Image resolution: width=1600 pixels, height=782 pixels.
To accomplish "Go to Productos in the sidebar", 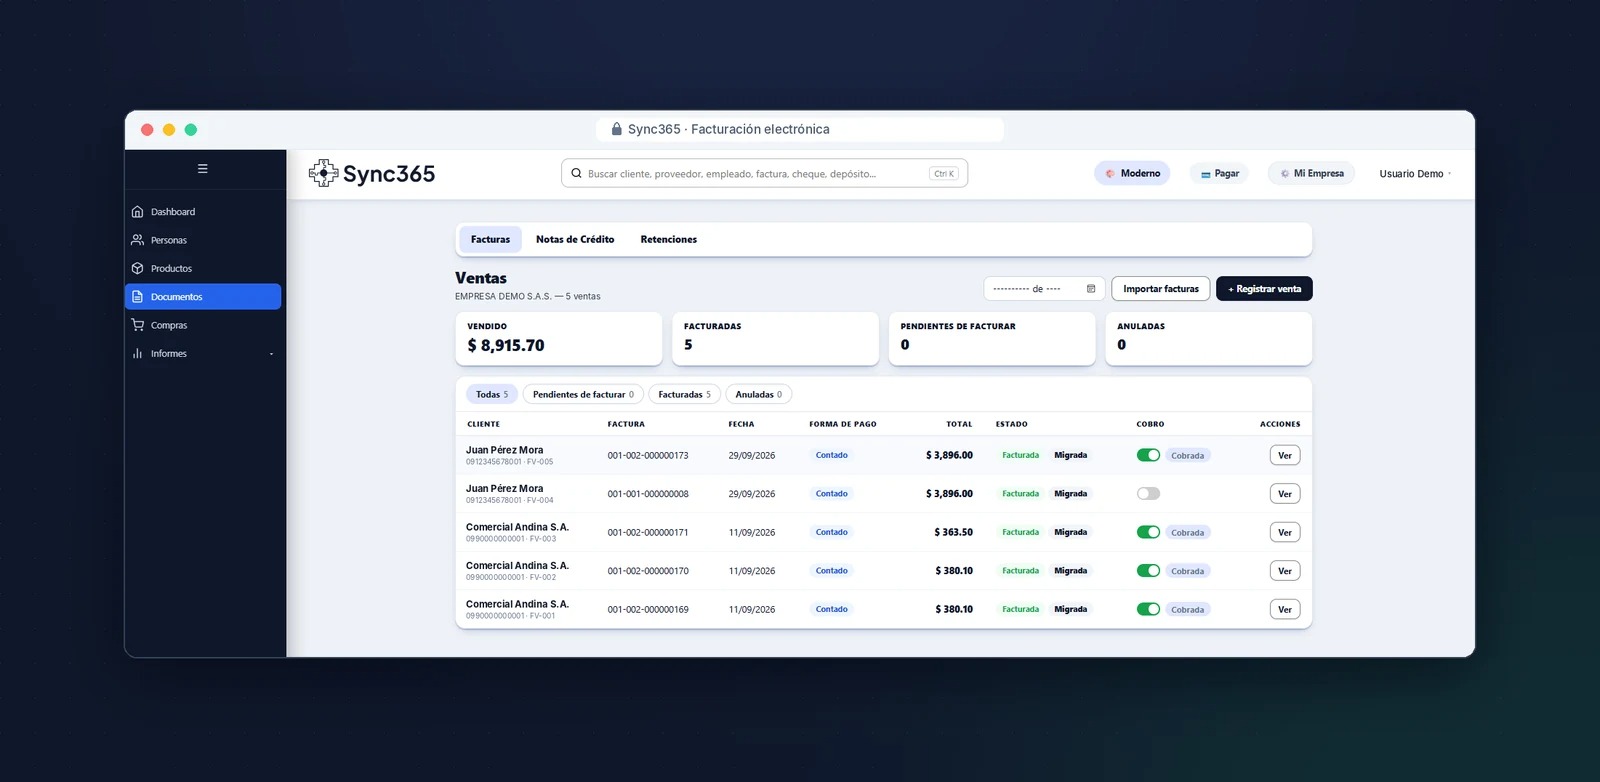I will click(203, 268).
